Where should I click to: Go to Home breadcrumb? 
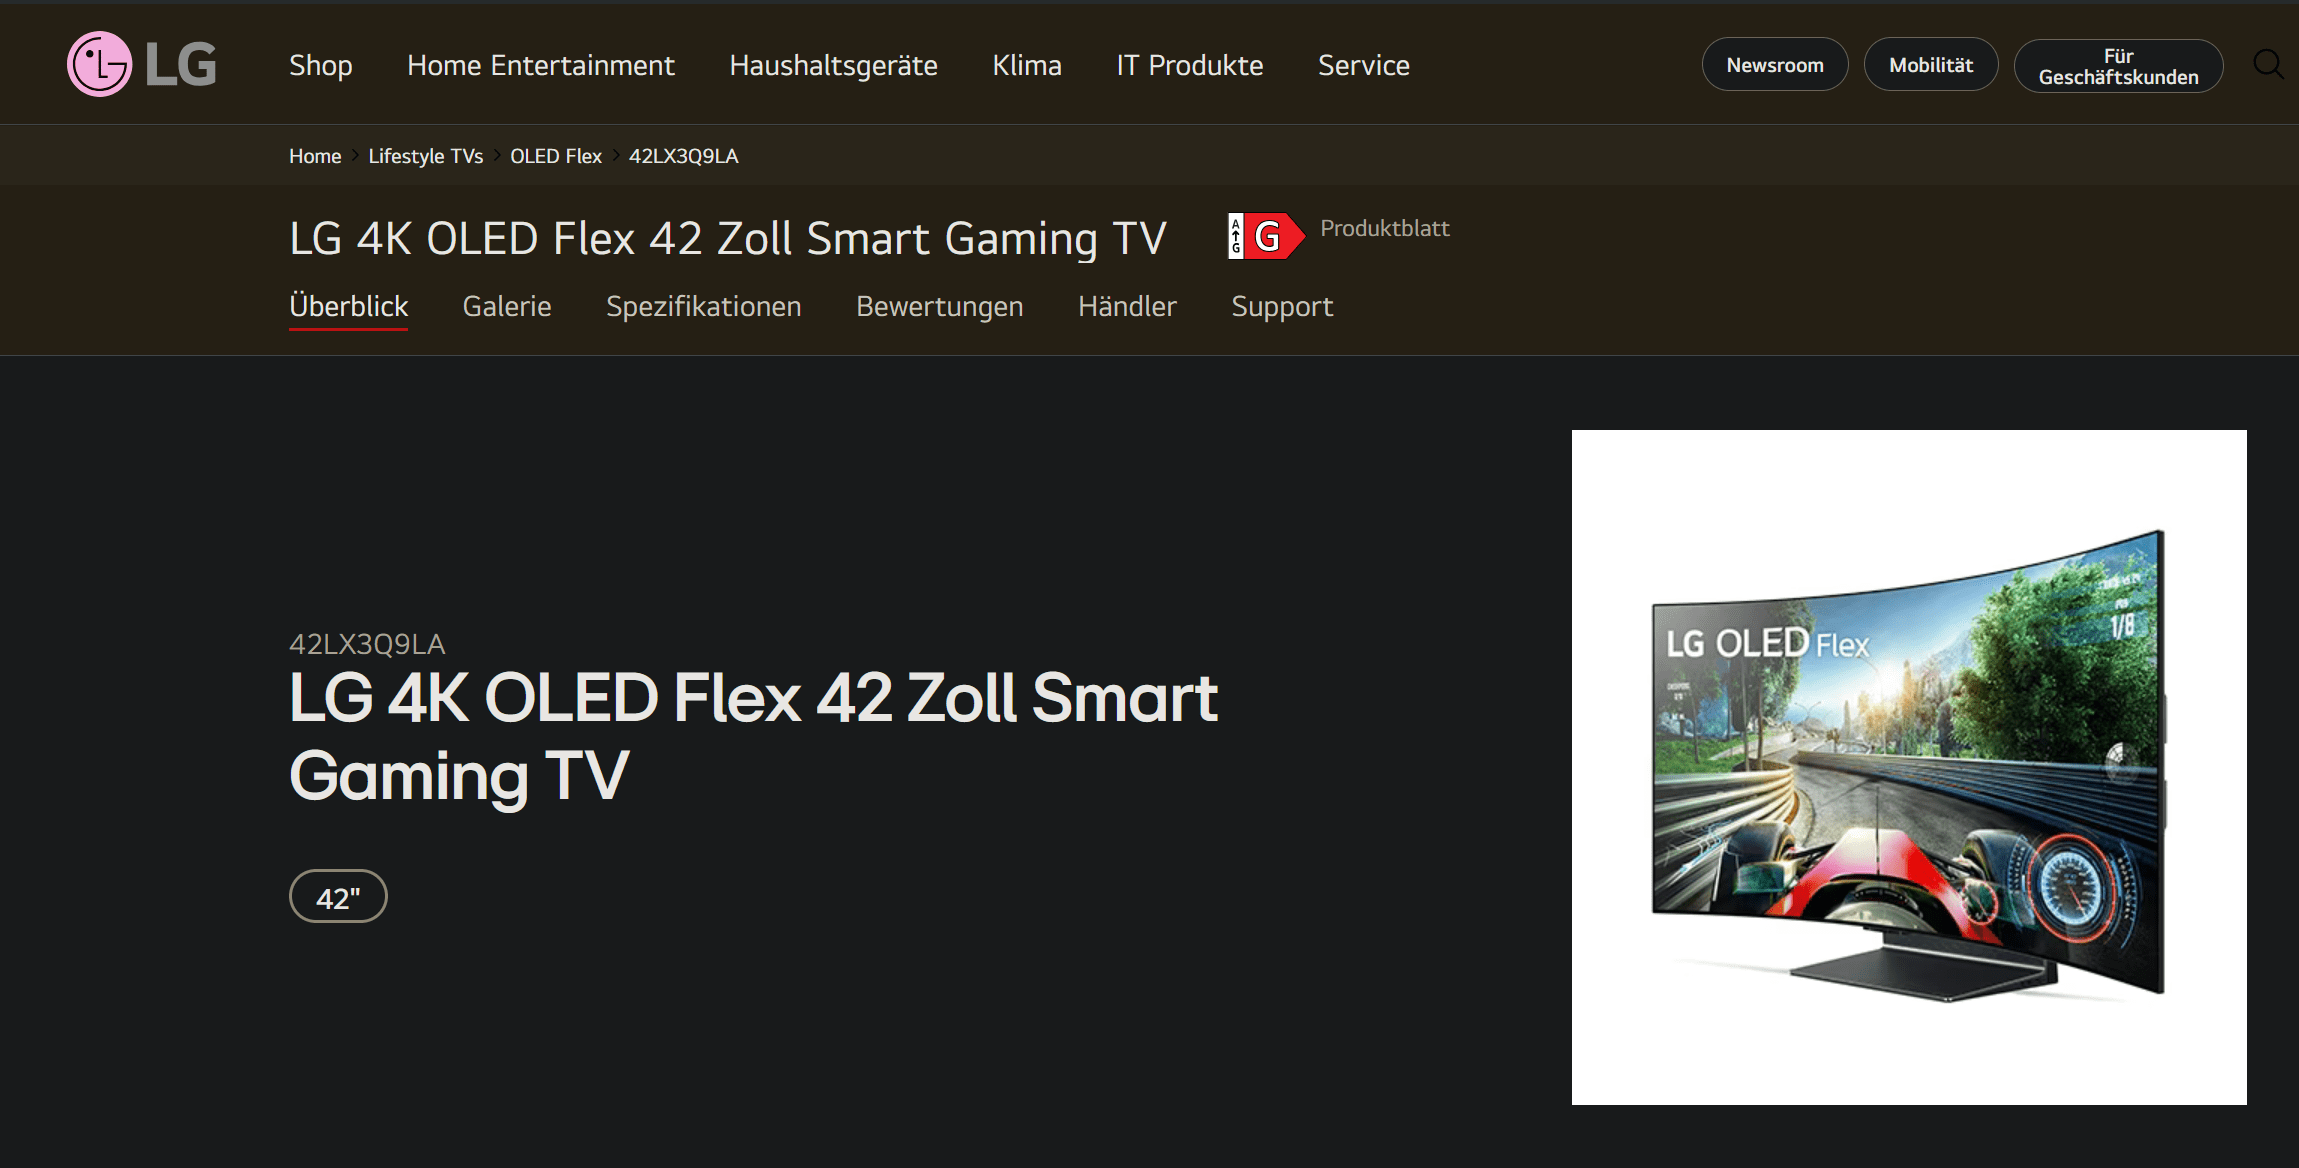315,156
